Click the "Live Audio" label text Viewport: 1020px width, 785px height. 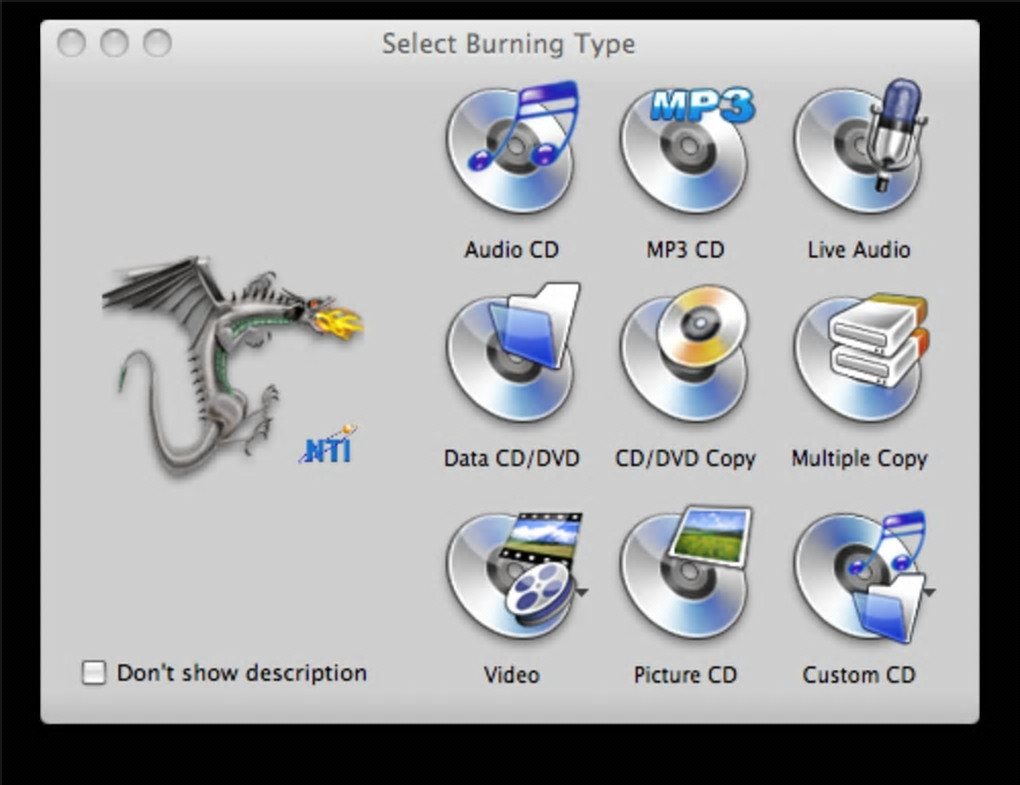[x=859, y=250]
